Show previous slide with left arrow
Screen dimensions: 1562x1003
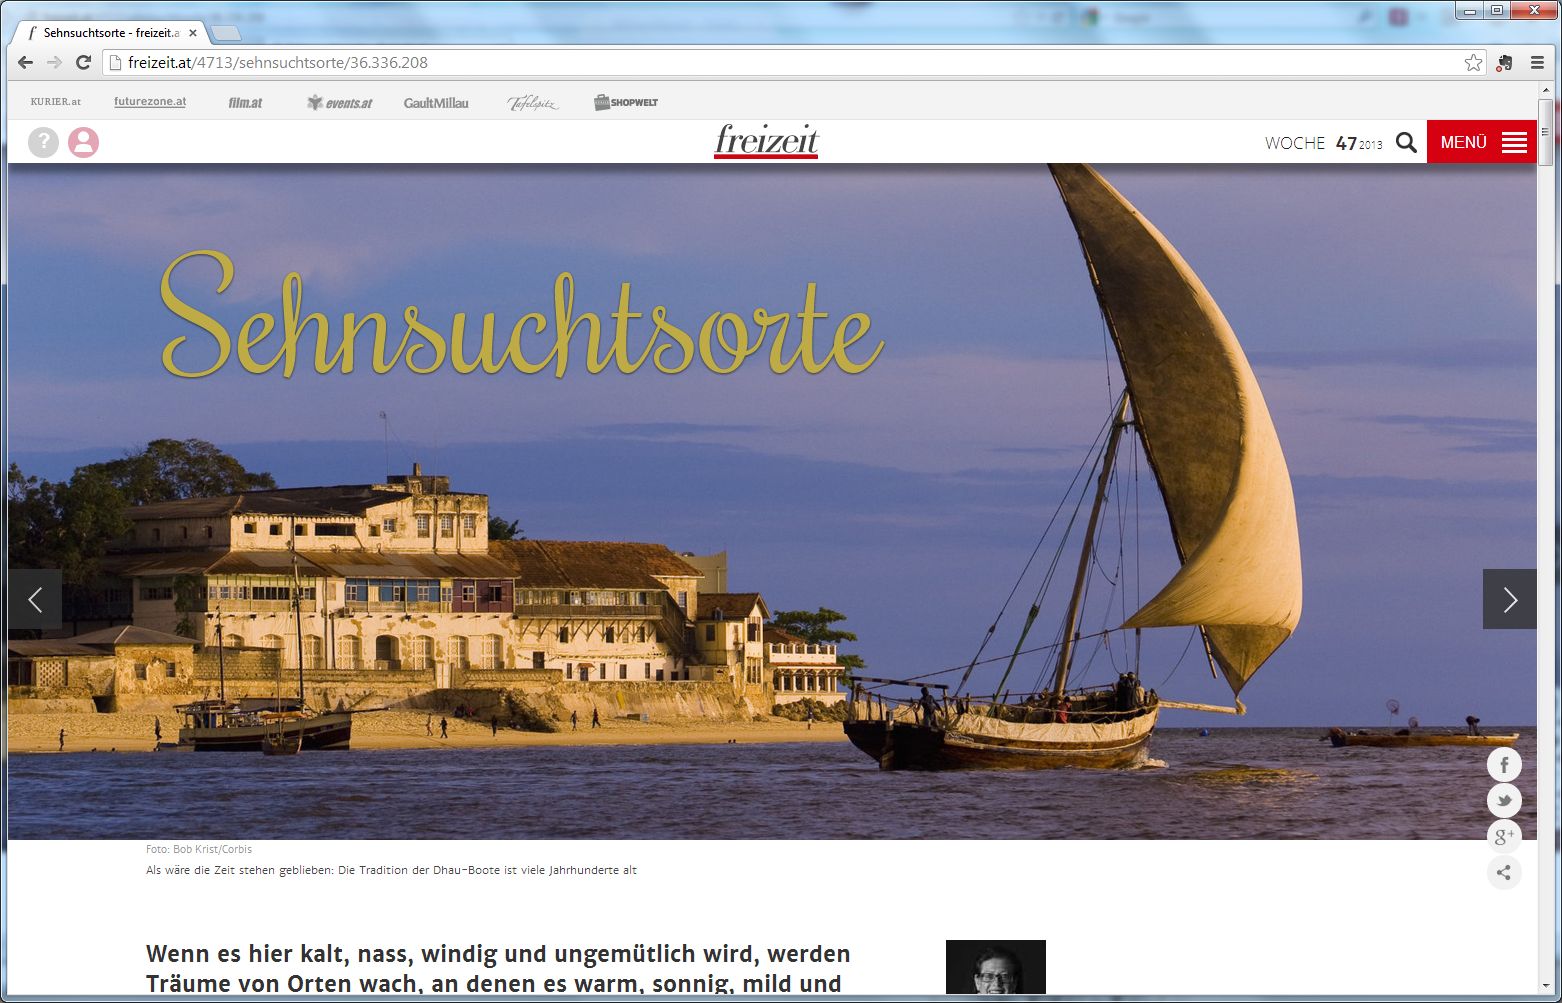click(x=35, y=599)
